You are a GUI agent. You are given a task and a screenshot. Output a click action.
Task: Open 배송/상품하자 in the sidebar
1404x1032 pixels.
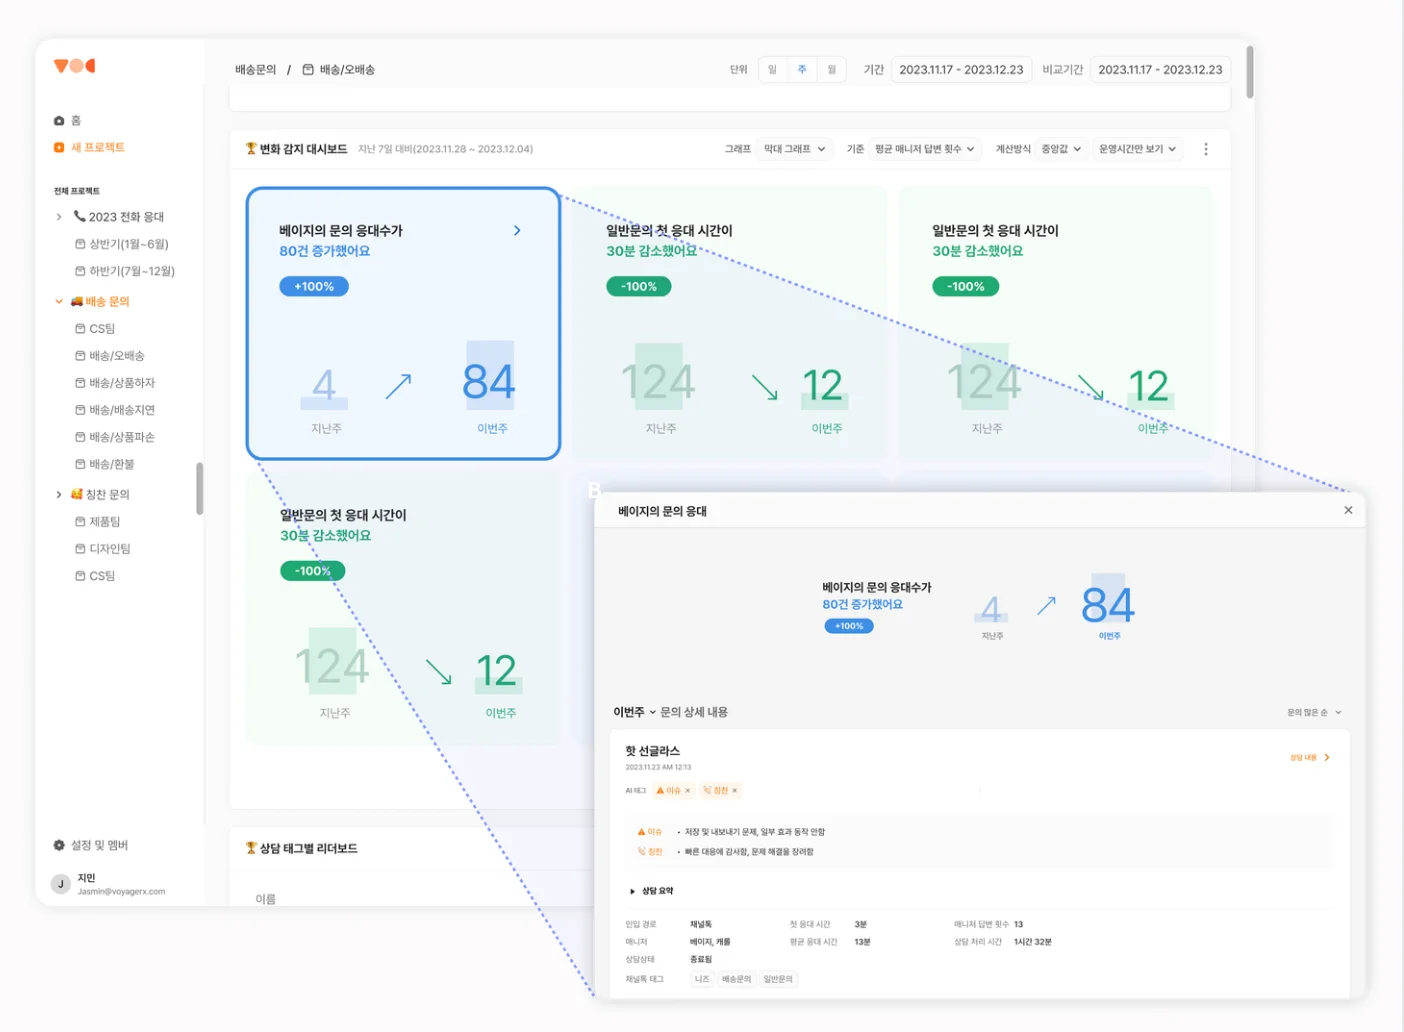122,383
